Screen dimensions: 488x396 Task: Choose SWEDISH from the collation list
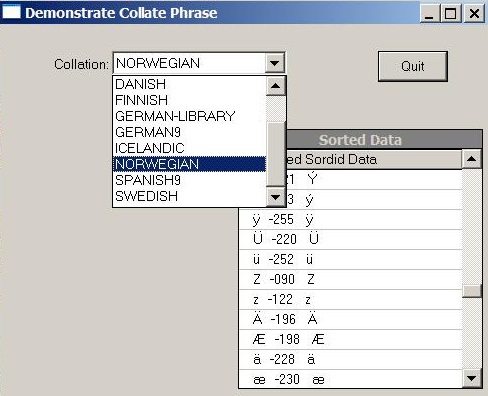190,196
